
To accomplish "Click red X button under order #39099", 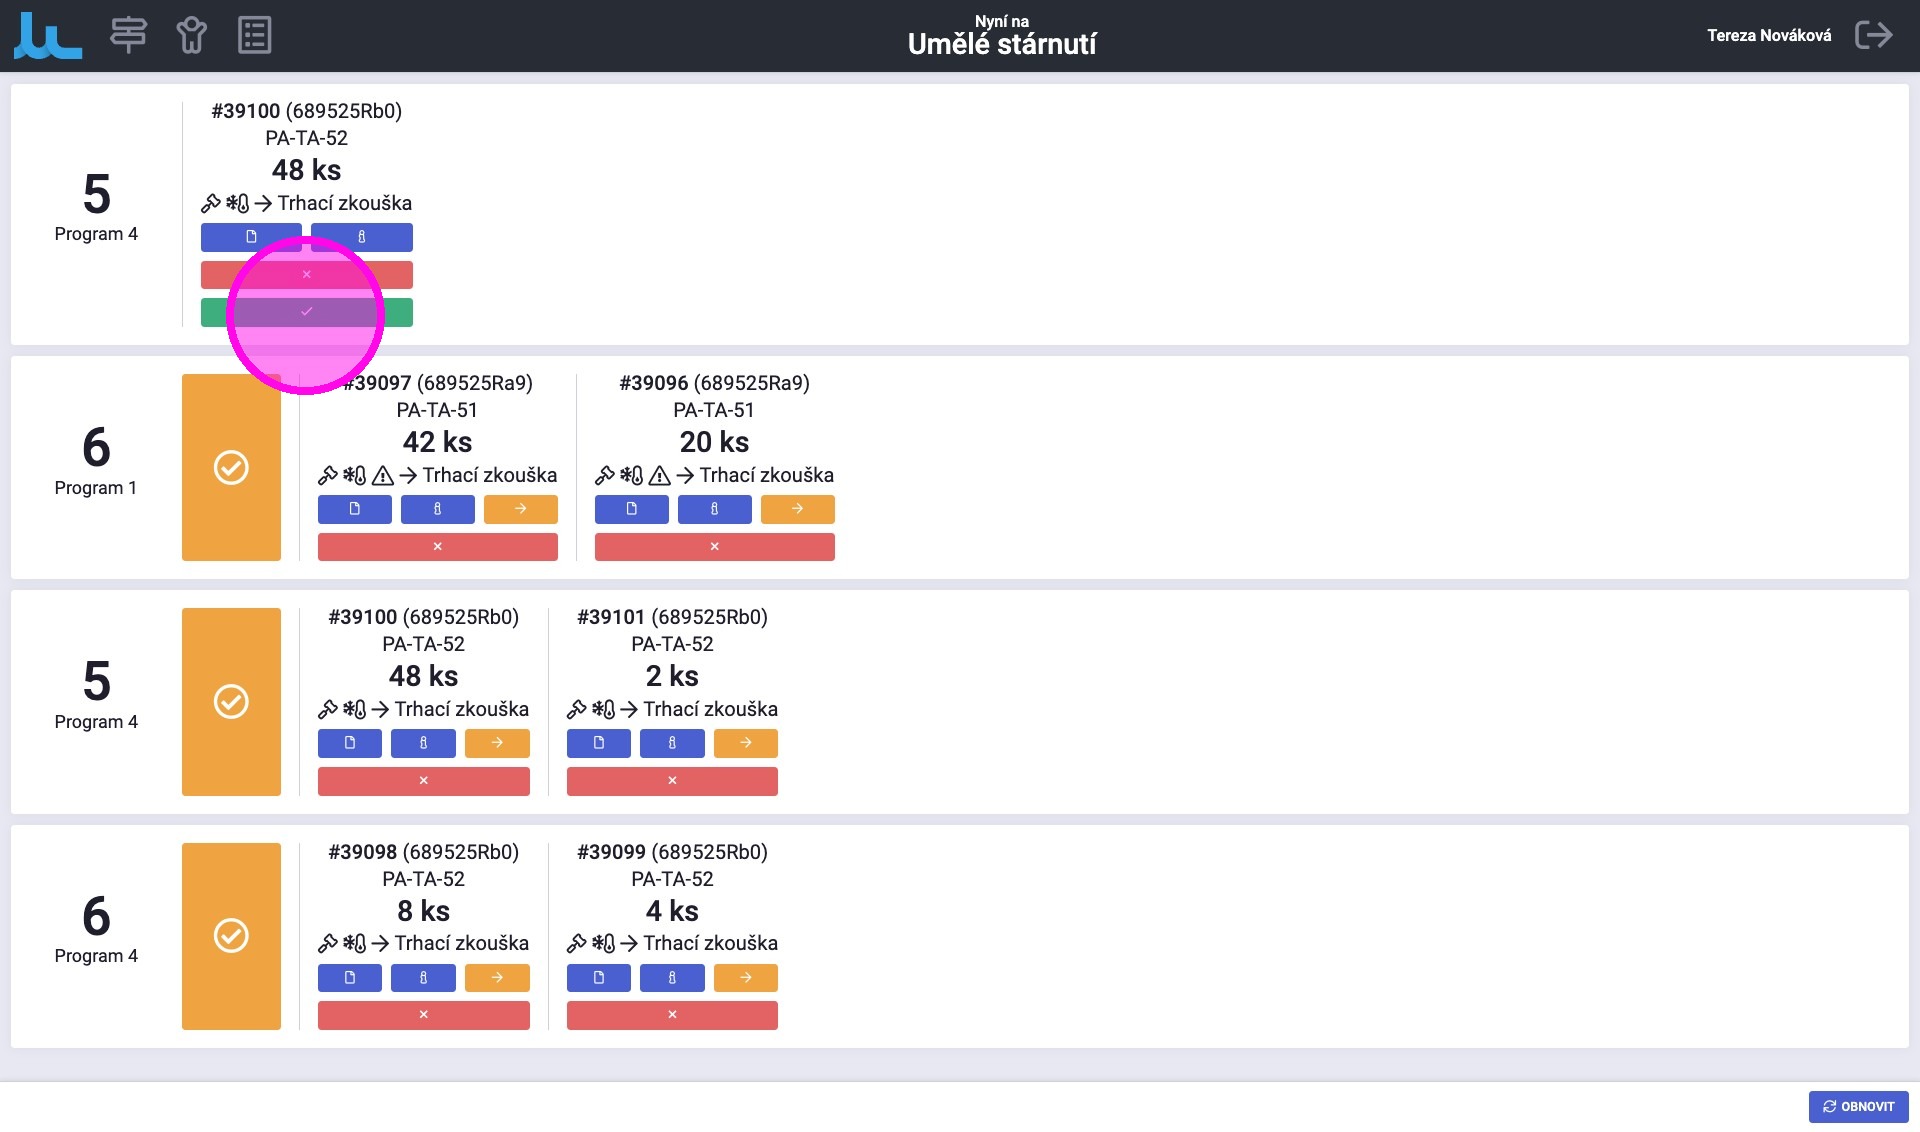I will [672, 1015].
